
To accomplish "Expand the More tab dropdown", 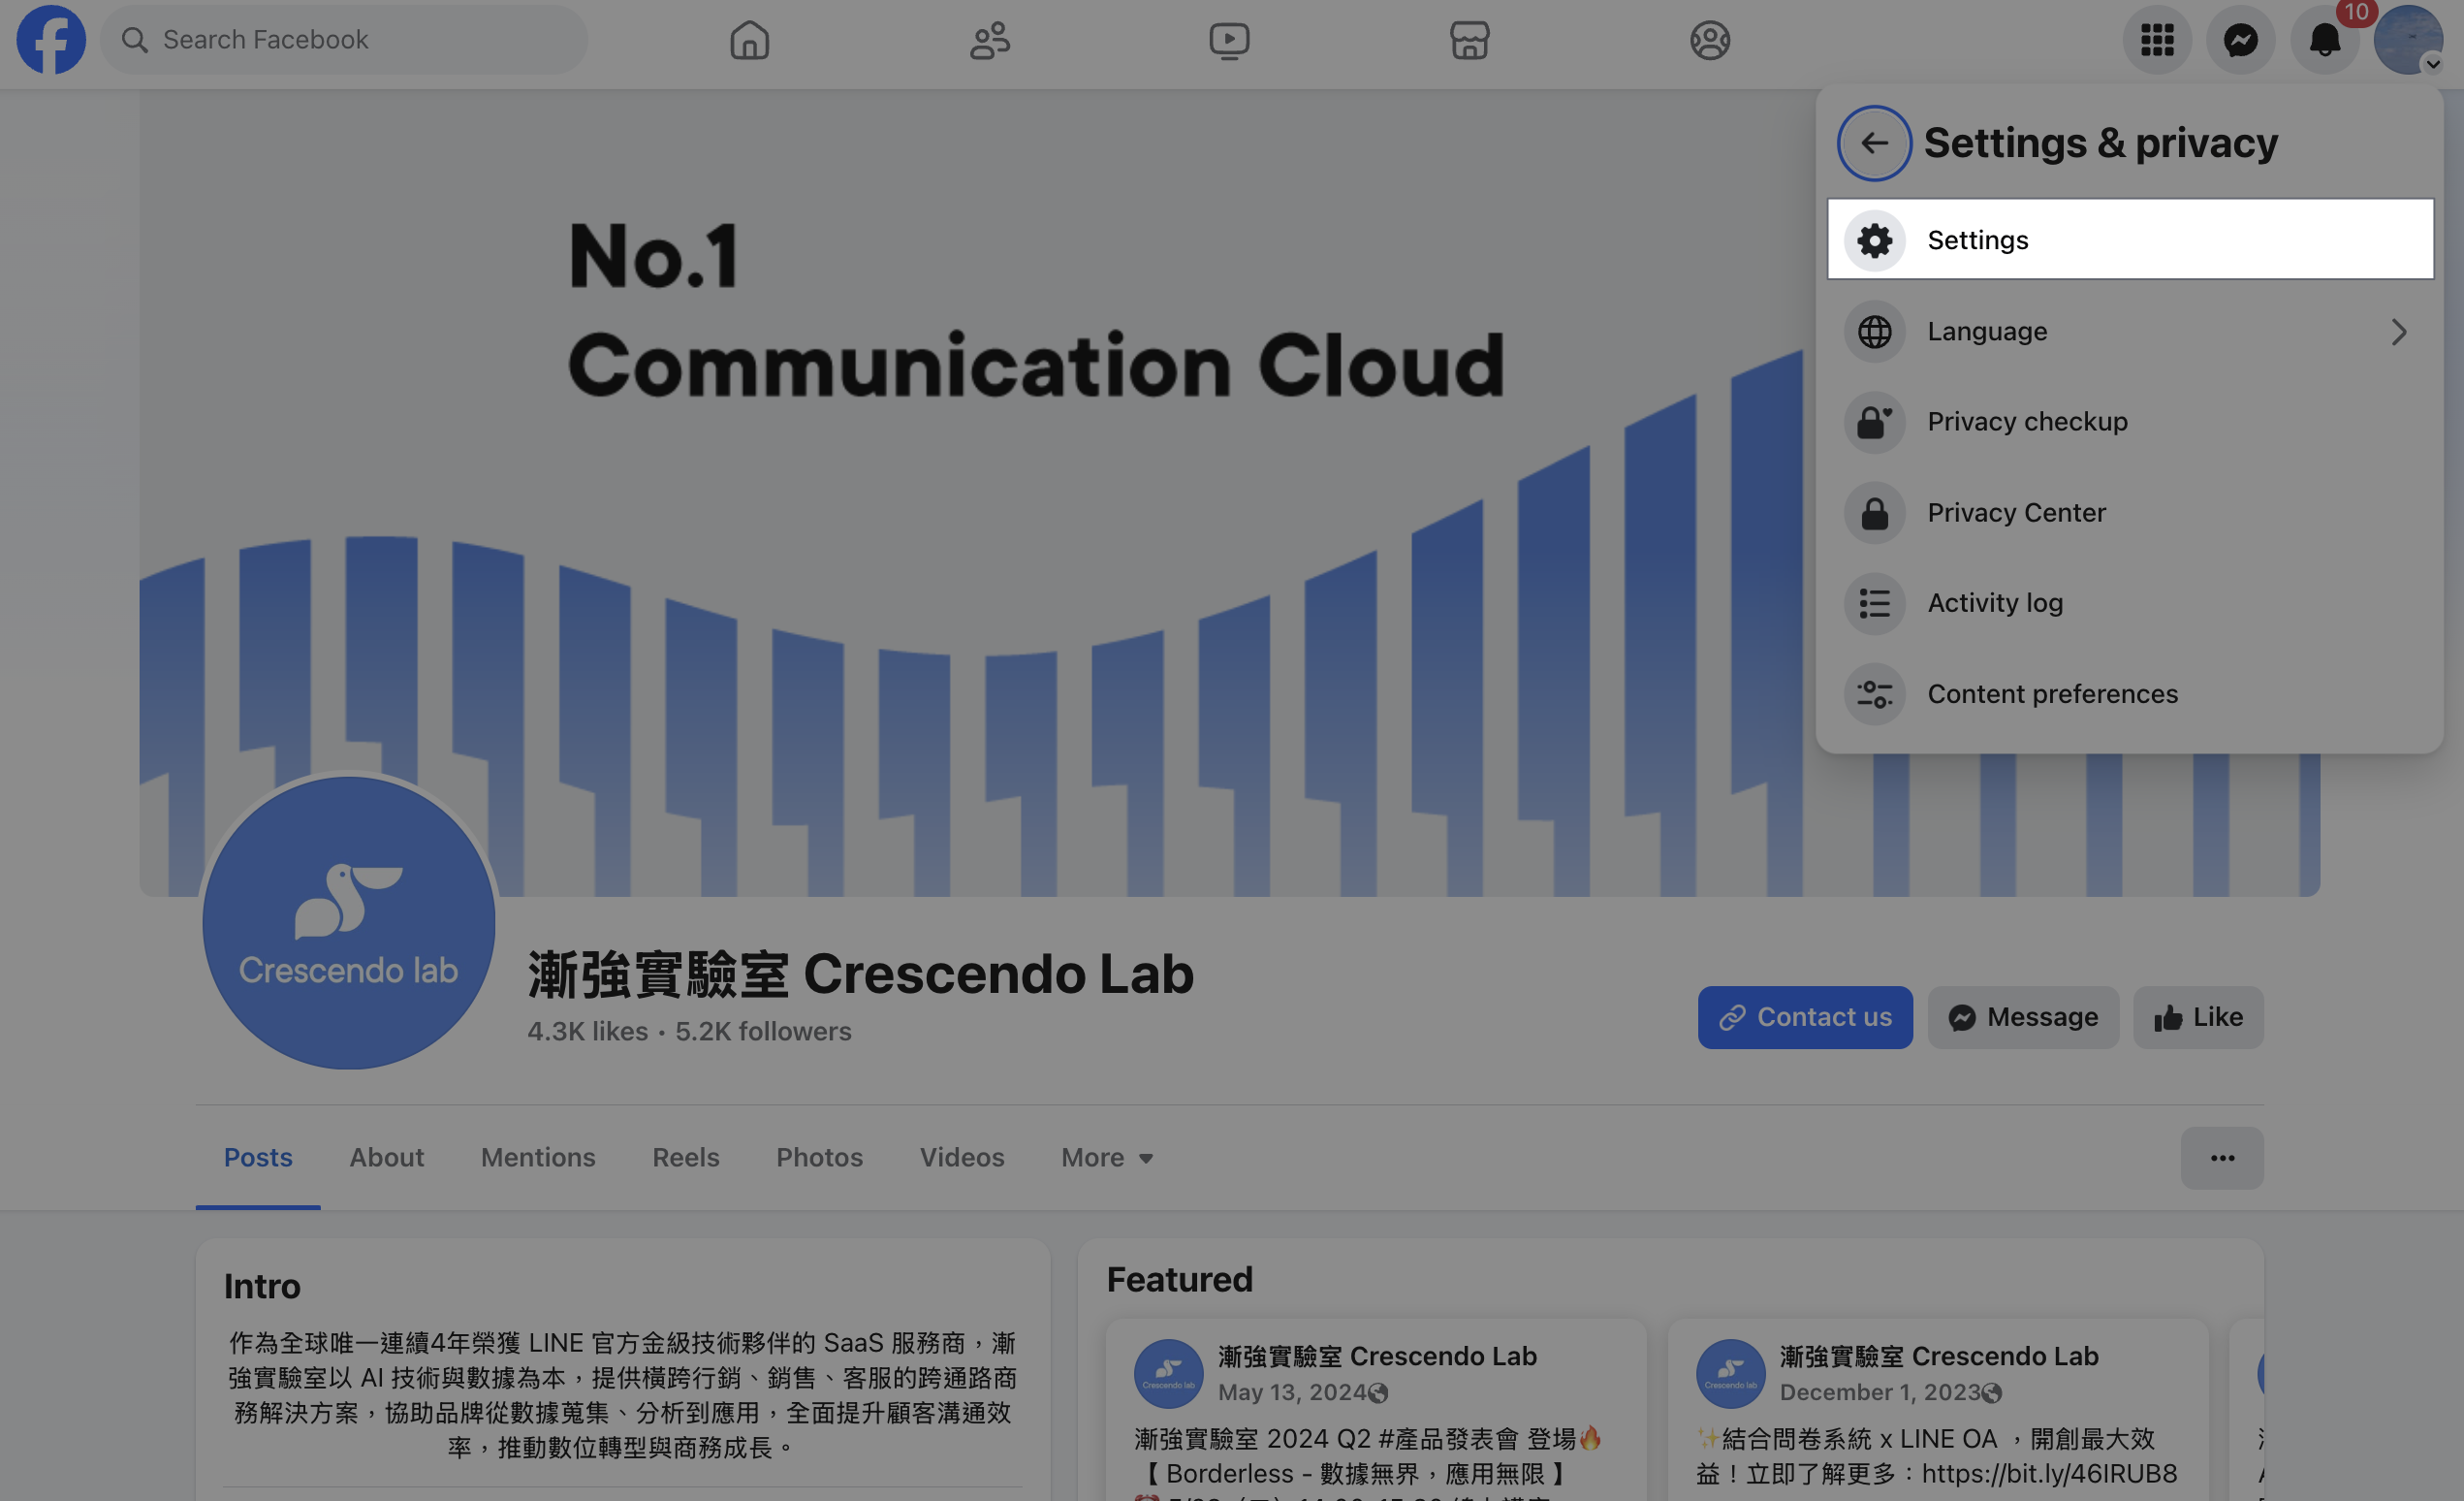I will pyautogui.click(x=1107, y=1157).
